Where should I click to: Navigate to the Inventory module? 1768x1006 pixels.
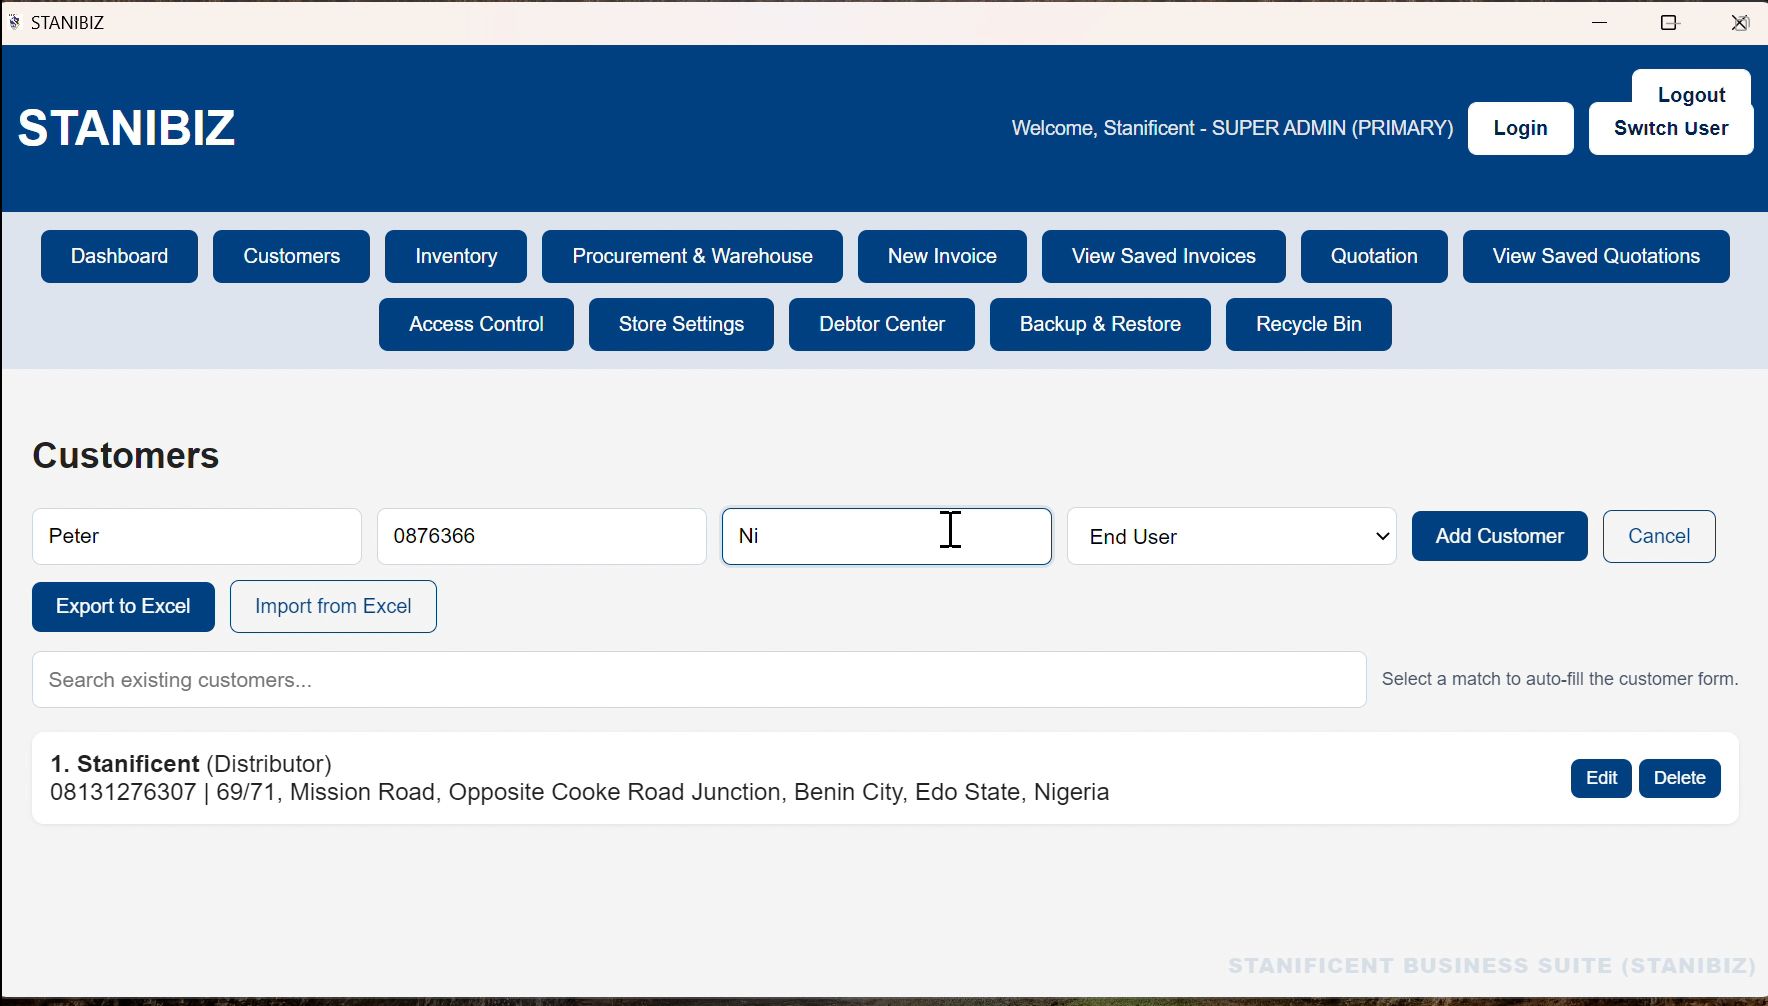coord(456,256)
